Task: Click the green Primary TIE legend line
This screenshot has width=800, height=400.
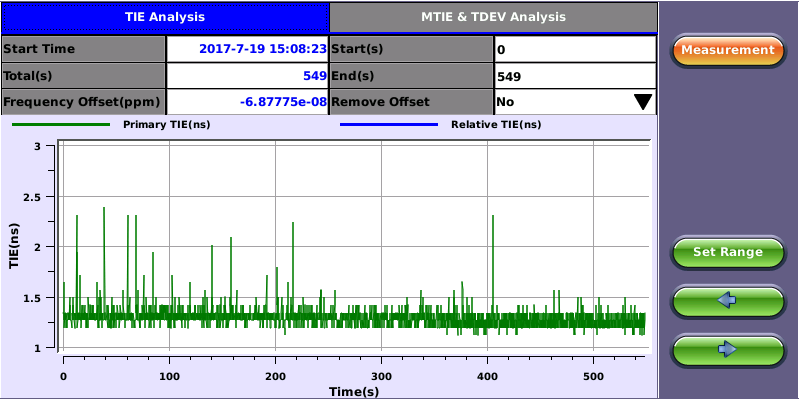Action: pyautogui.click(x=60, y=124)
